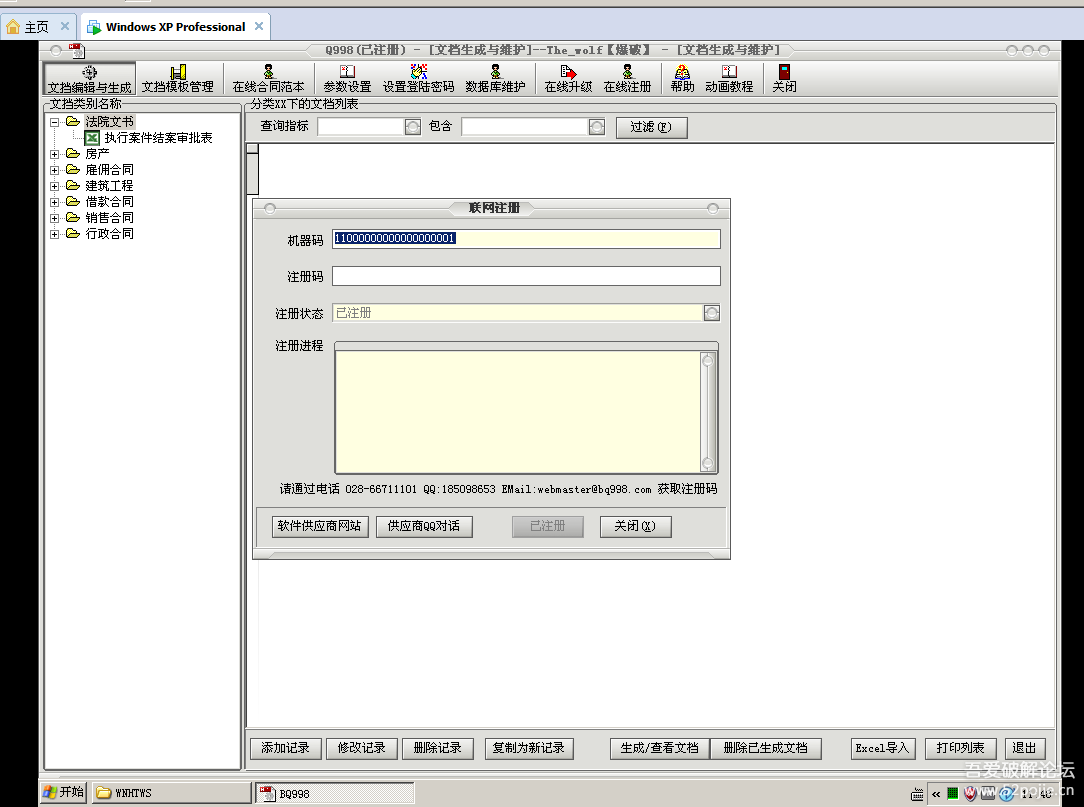Click the 生成/查看文档 button
Viewport: 1084px width, 807px height.
660,748
